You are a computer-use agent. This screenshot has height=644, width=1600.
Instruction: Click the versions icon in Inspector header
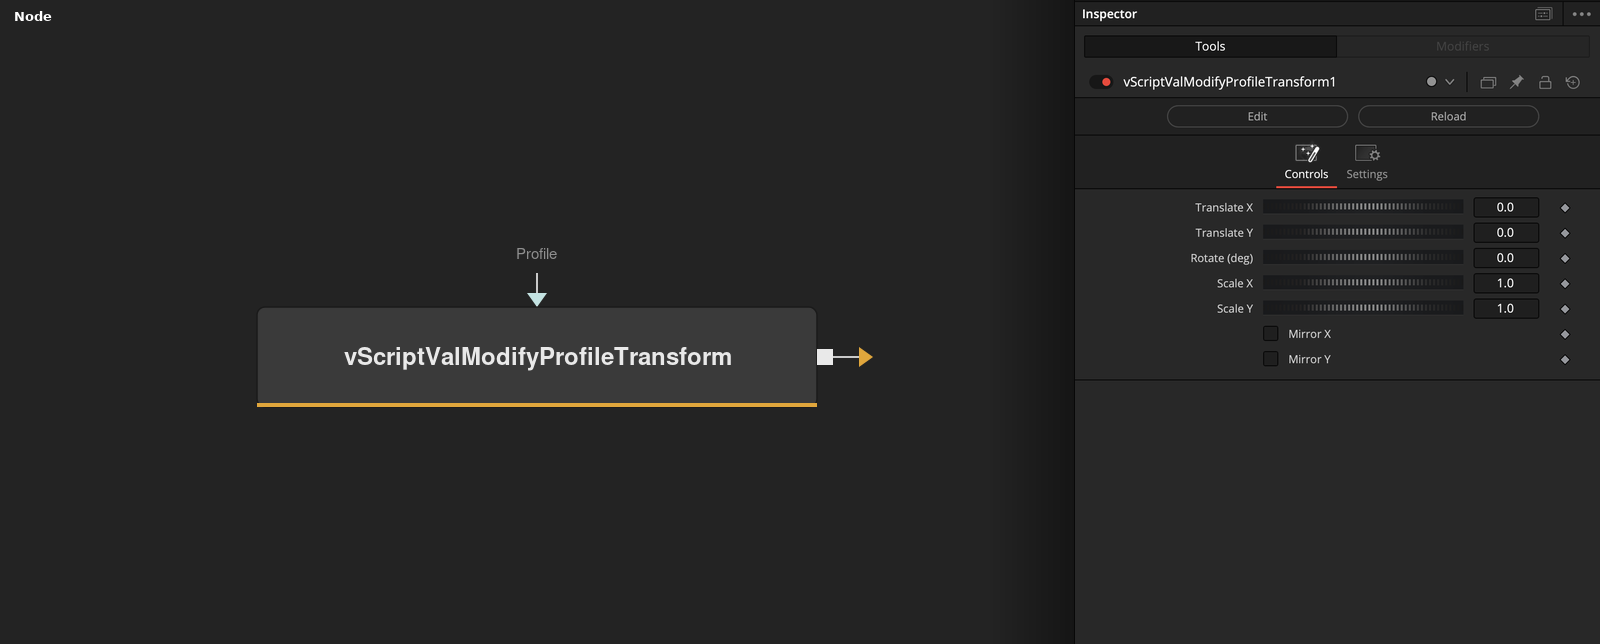[1488, 82]
